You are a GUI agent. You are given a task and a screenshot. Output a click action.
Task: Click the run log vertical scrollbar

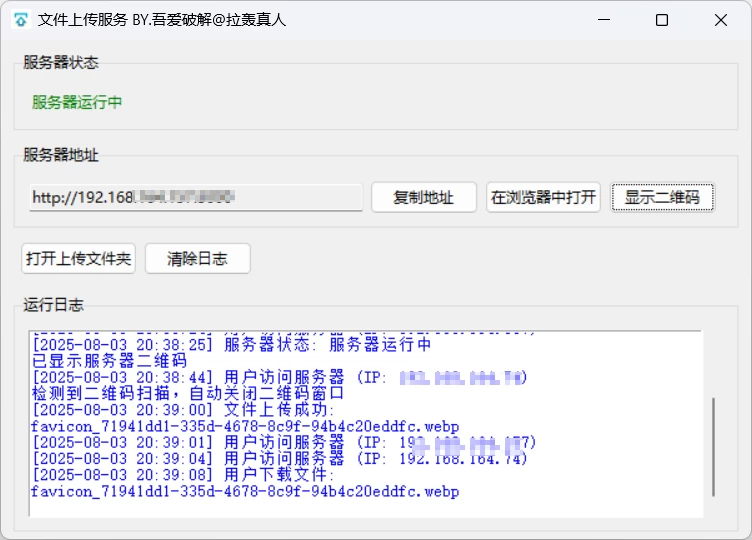[713, 447]
